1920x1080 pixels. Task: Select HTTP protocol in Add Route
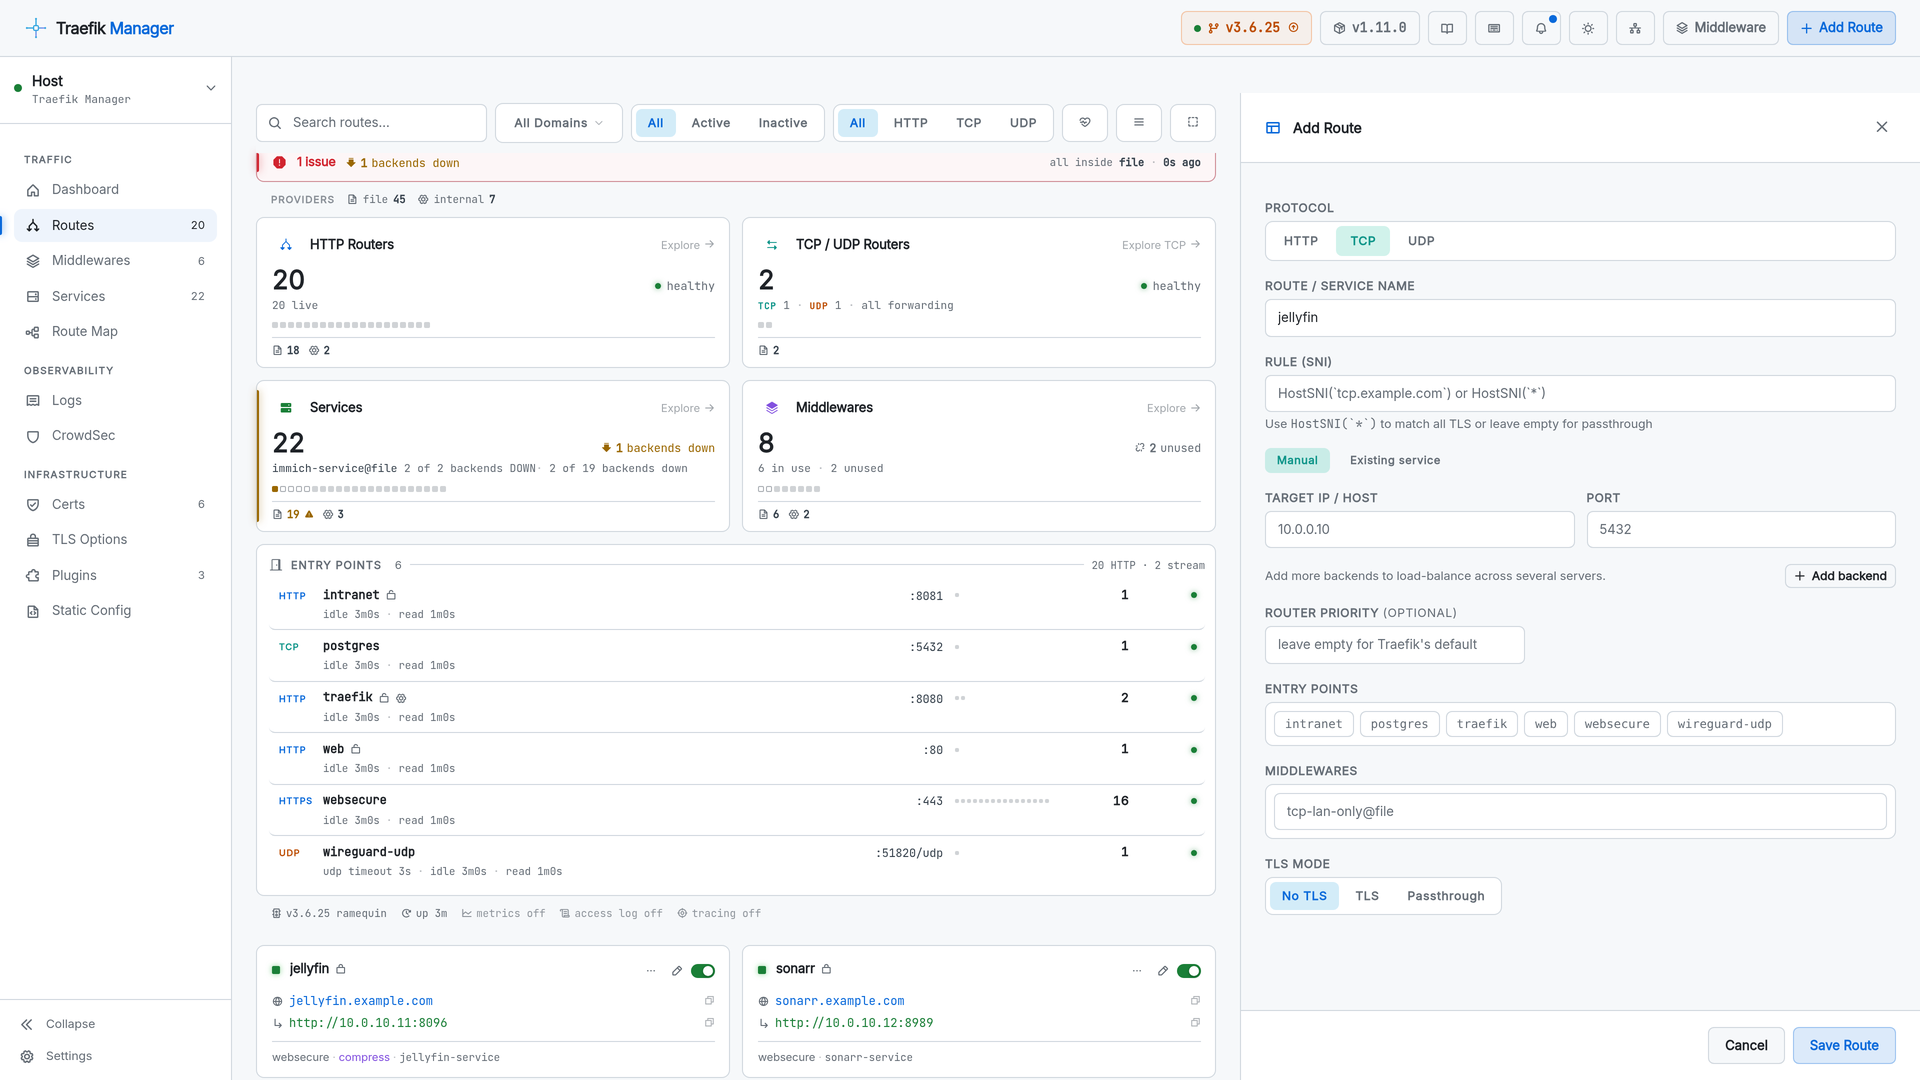click(1301, 241)
